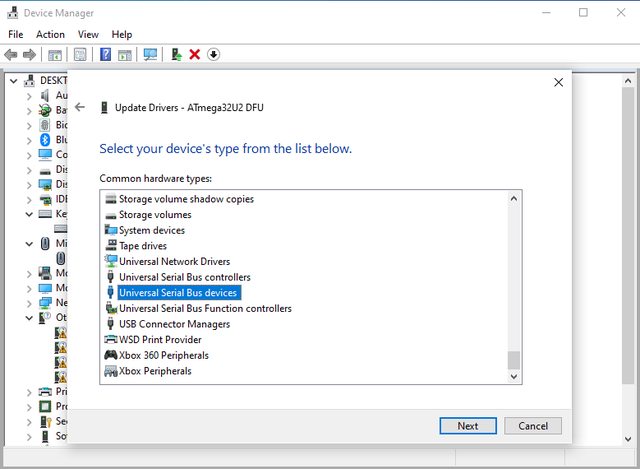Expand the Bluetooth node chevron

[x=29, y=140]
